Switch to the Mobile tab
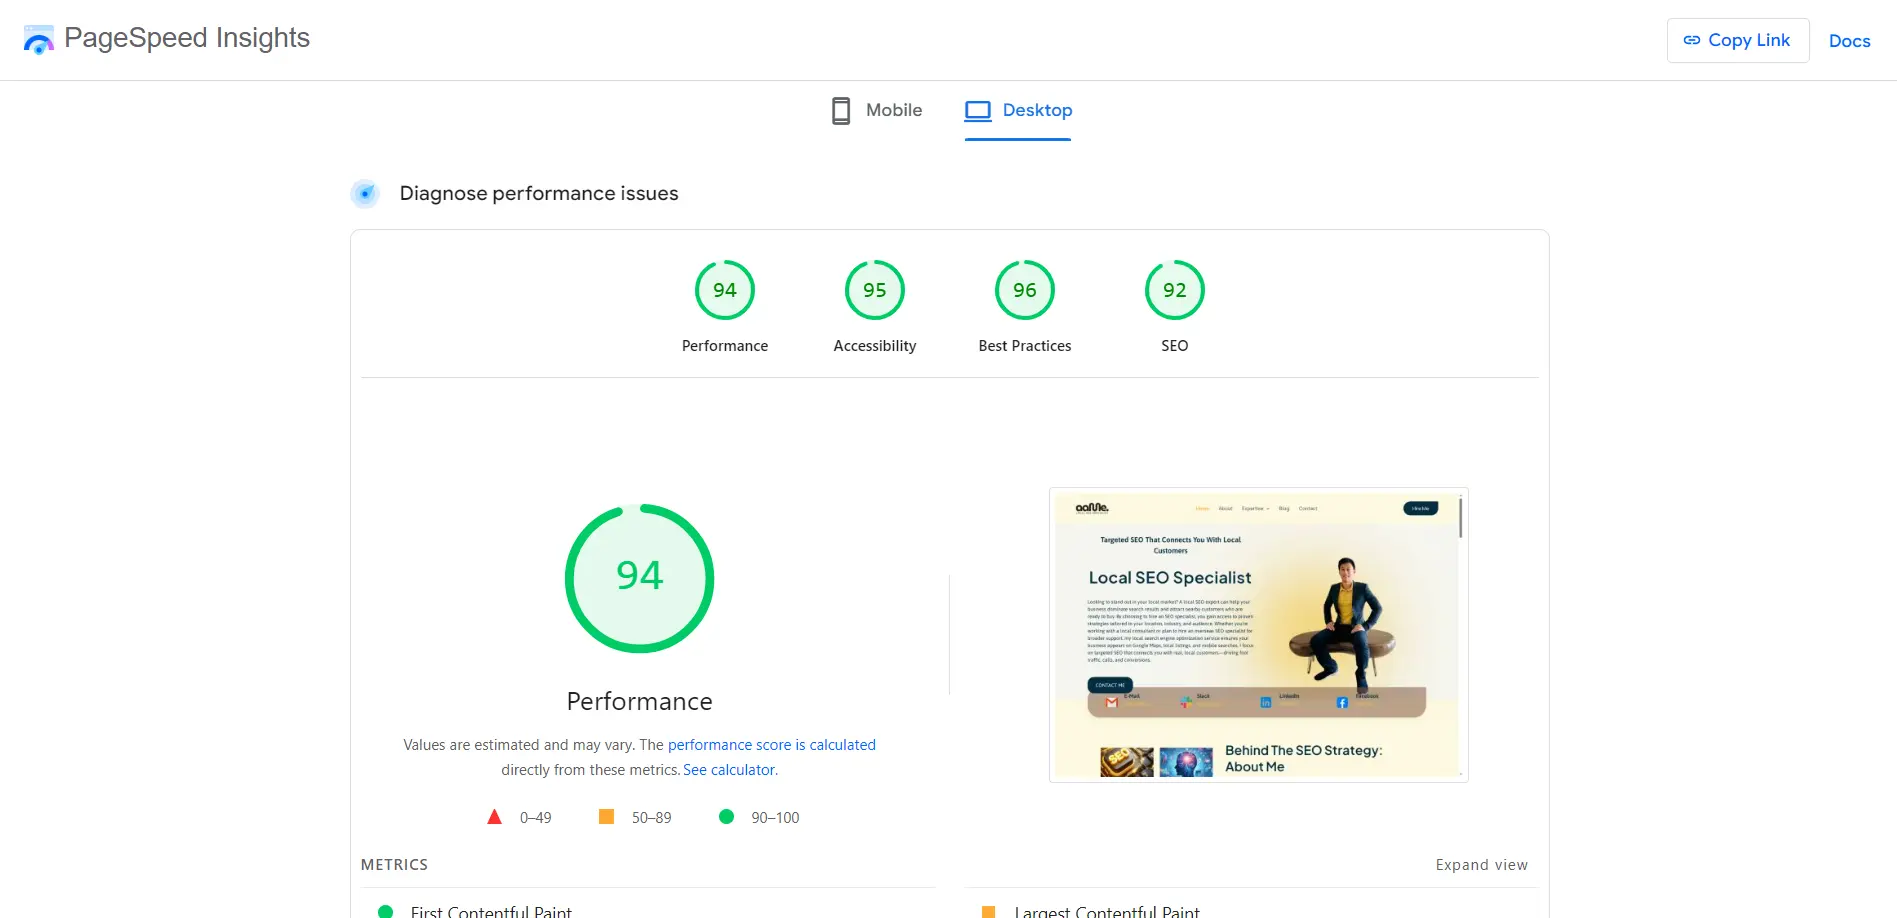1897x918 pixels. point(893,110)
